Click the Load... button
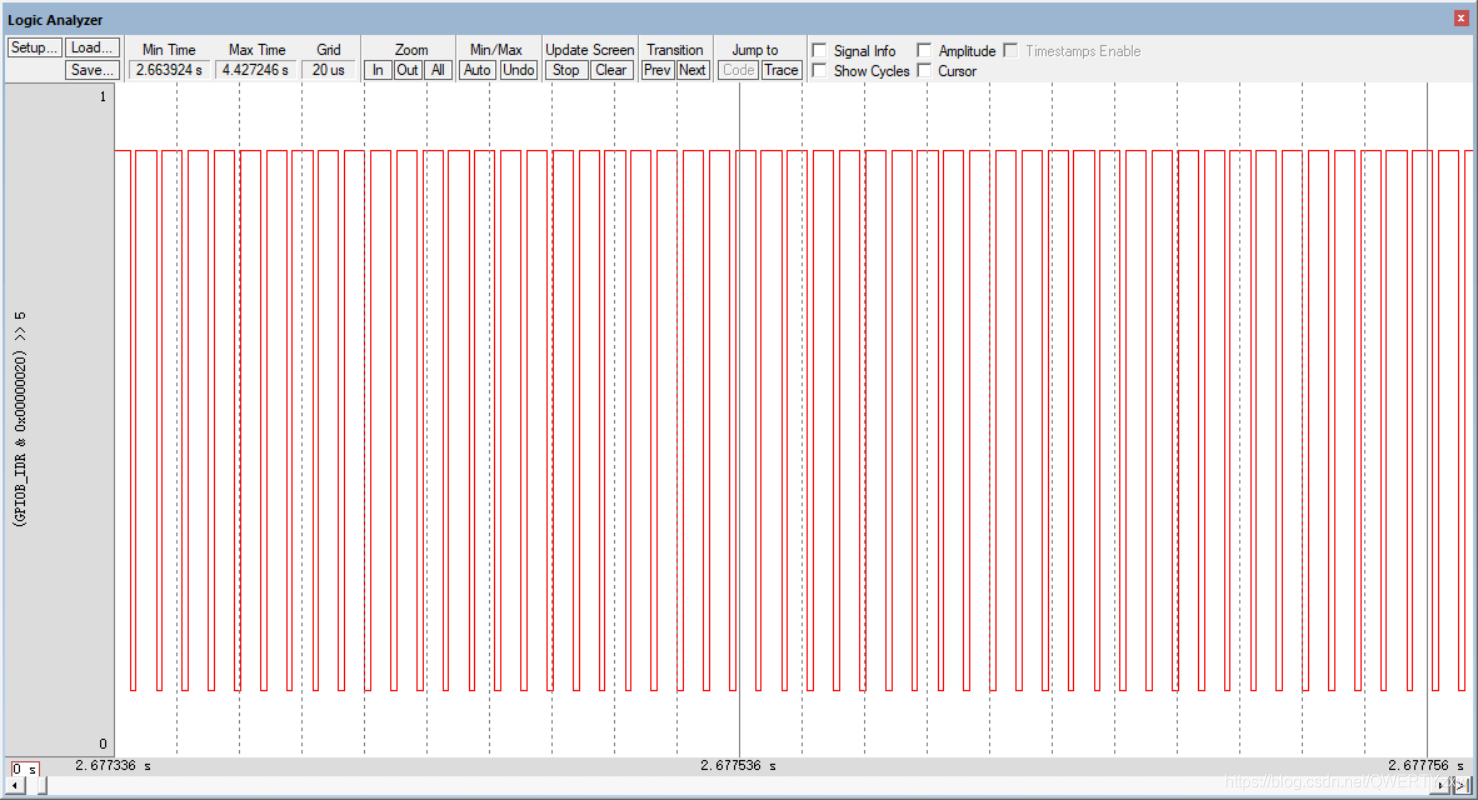The image size is (1478, 800). pos(93,47)
